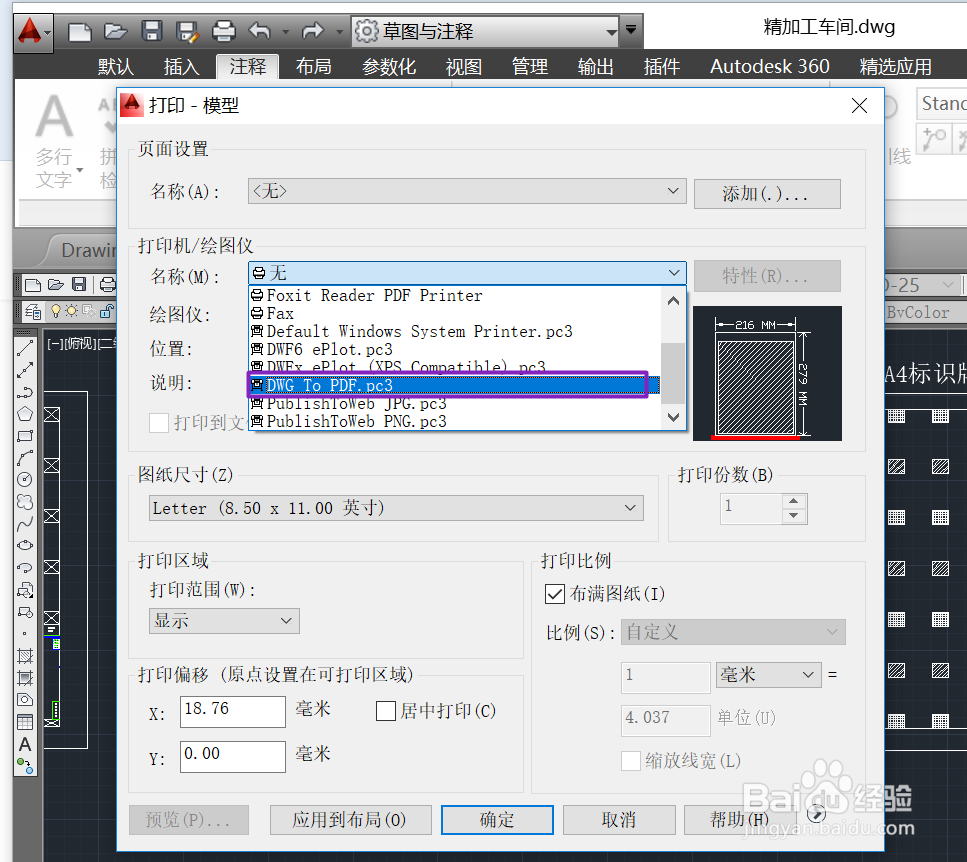The height and width of the screenshot is (862, 967).
Task: Select the Arc draw tool
Action: (25, 458)
